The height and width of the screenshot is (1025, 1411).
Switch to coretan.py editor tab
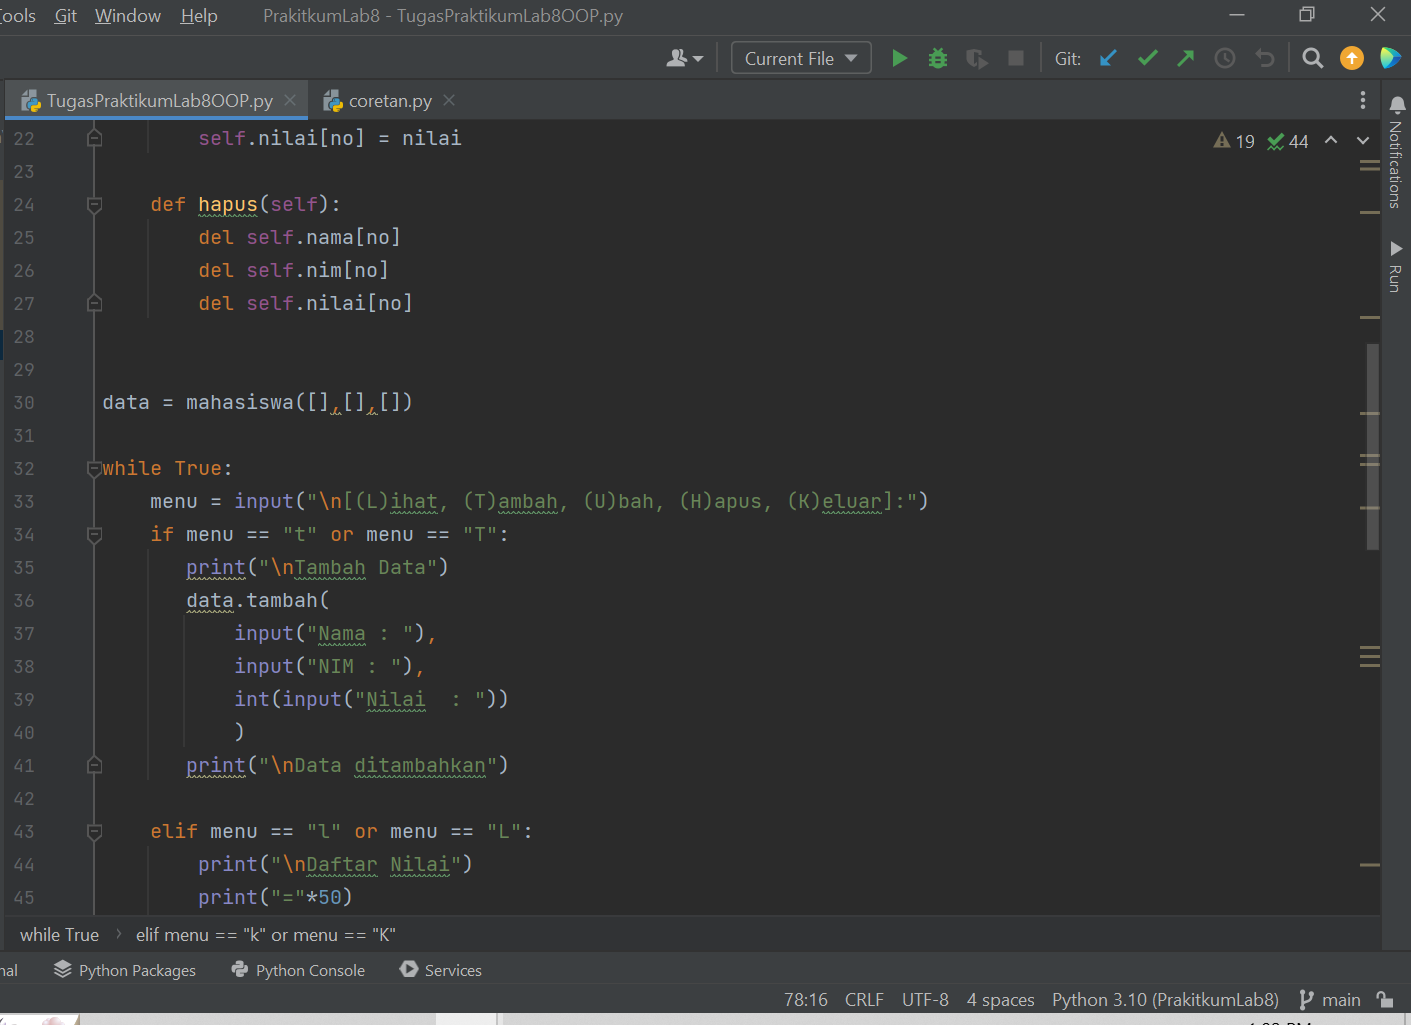(x=390, y=101)
